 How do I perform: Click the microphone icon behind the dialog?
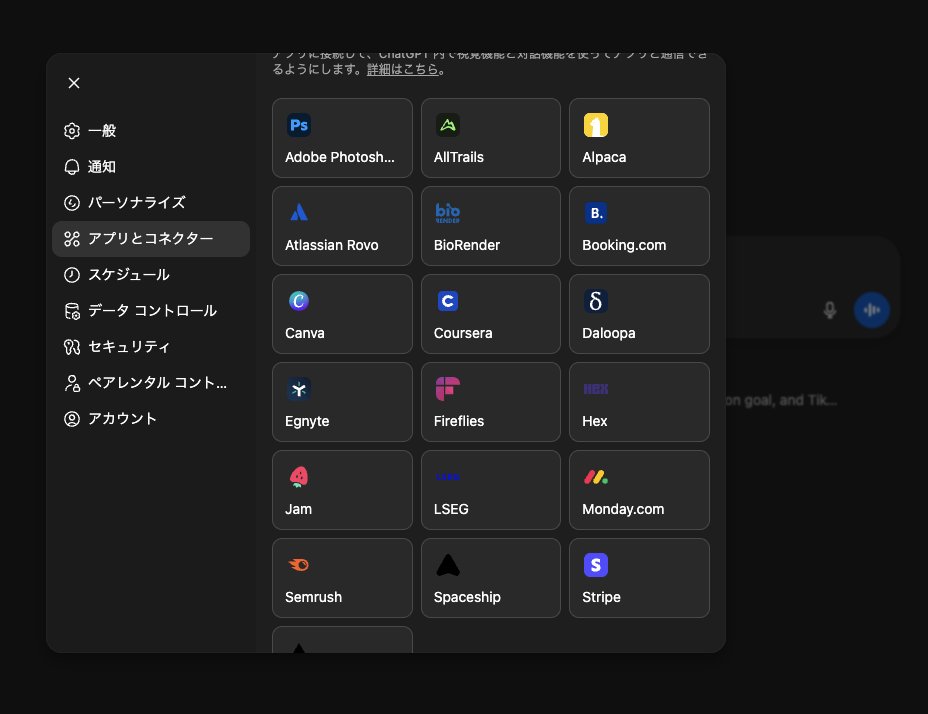tap(830, 310)
